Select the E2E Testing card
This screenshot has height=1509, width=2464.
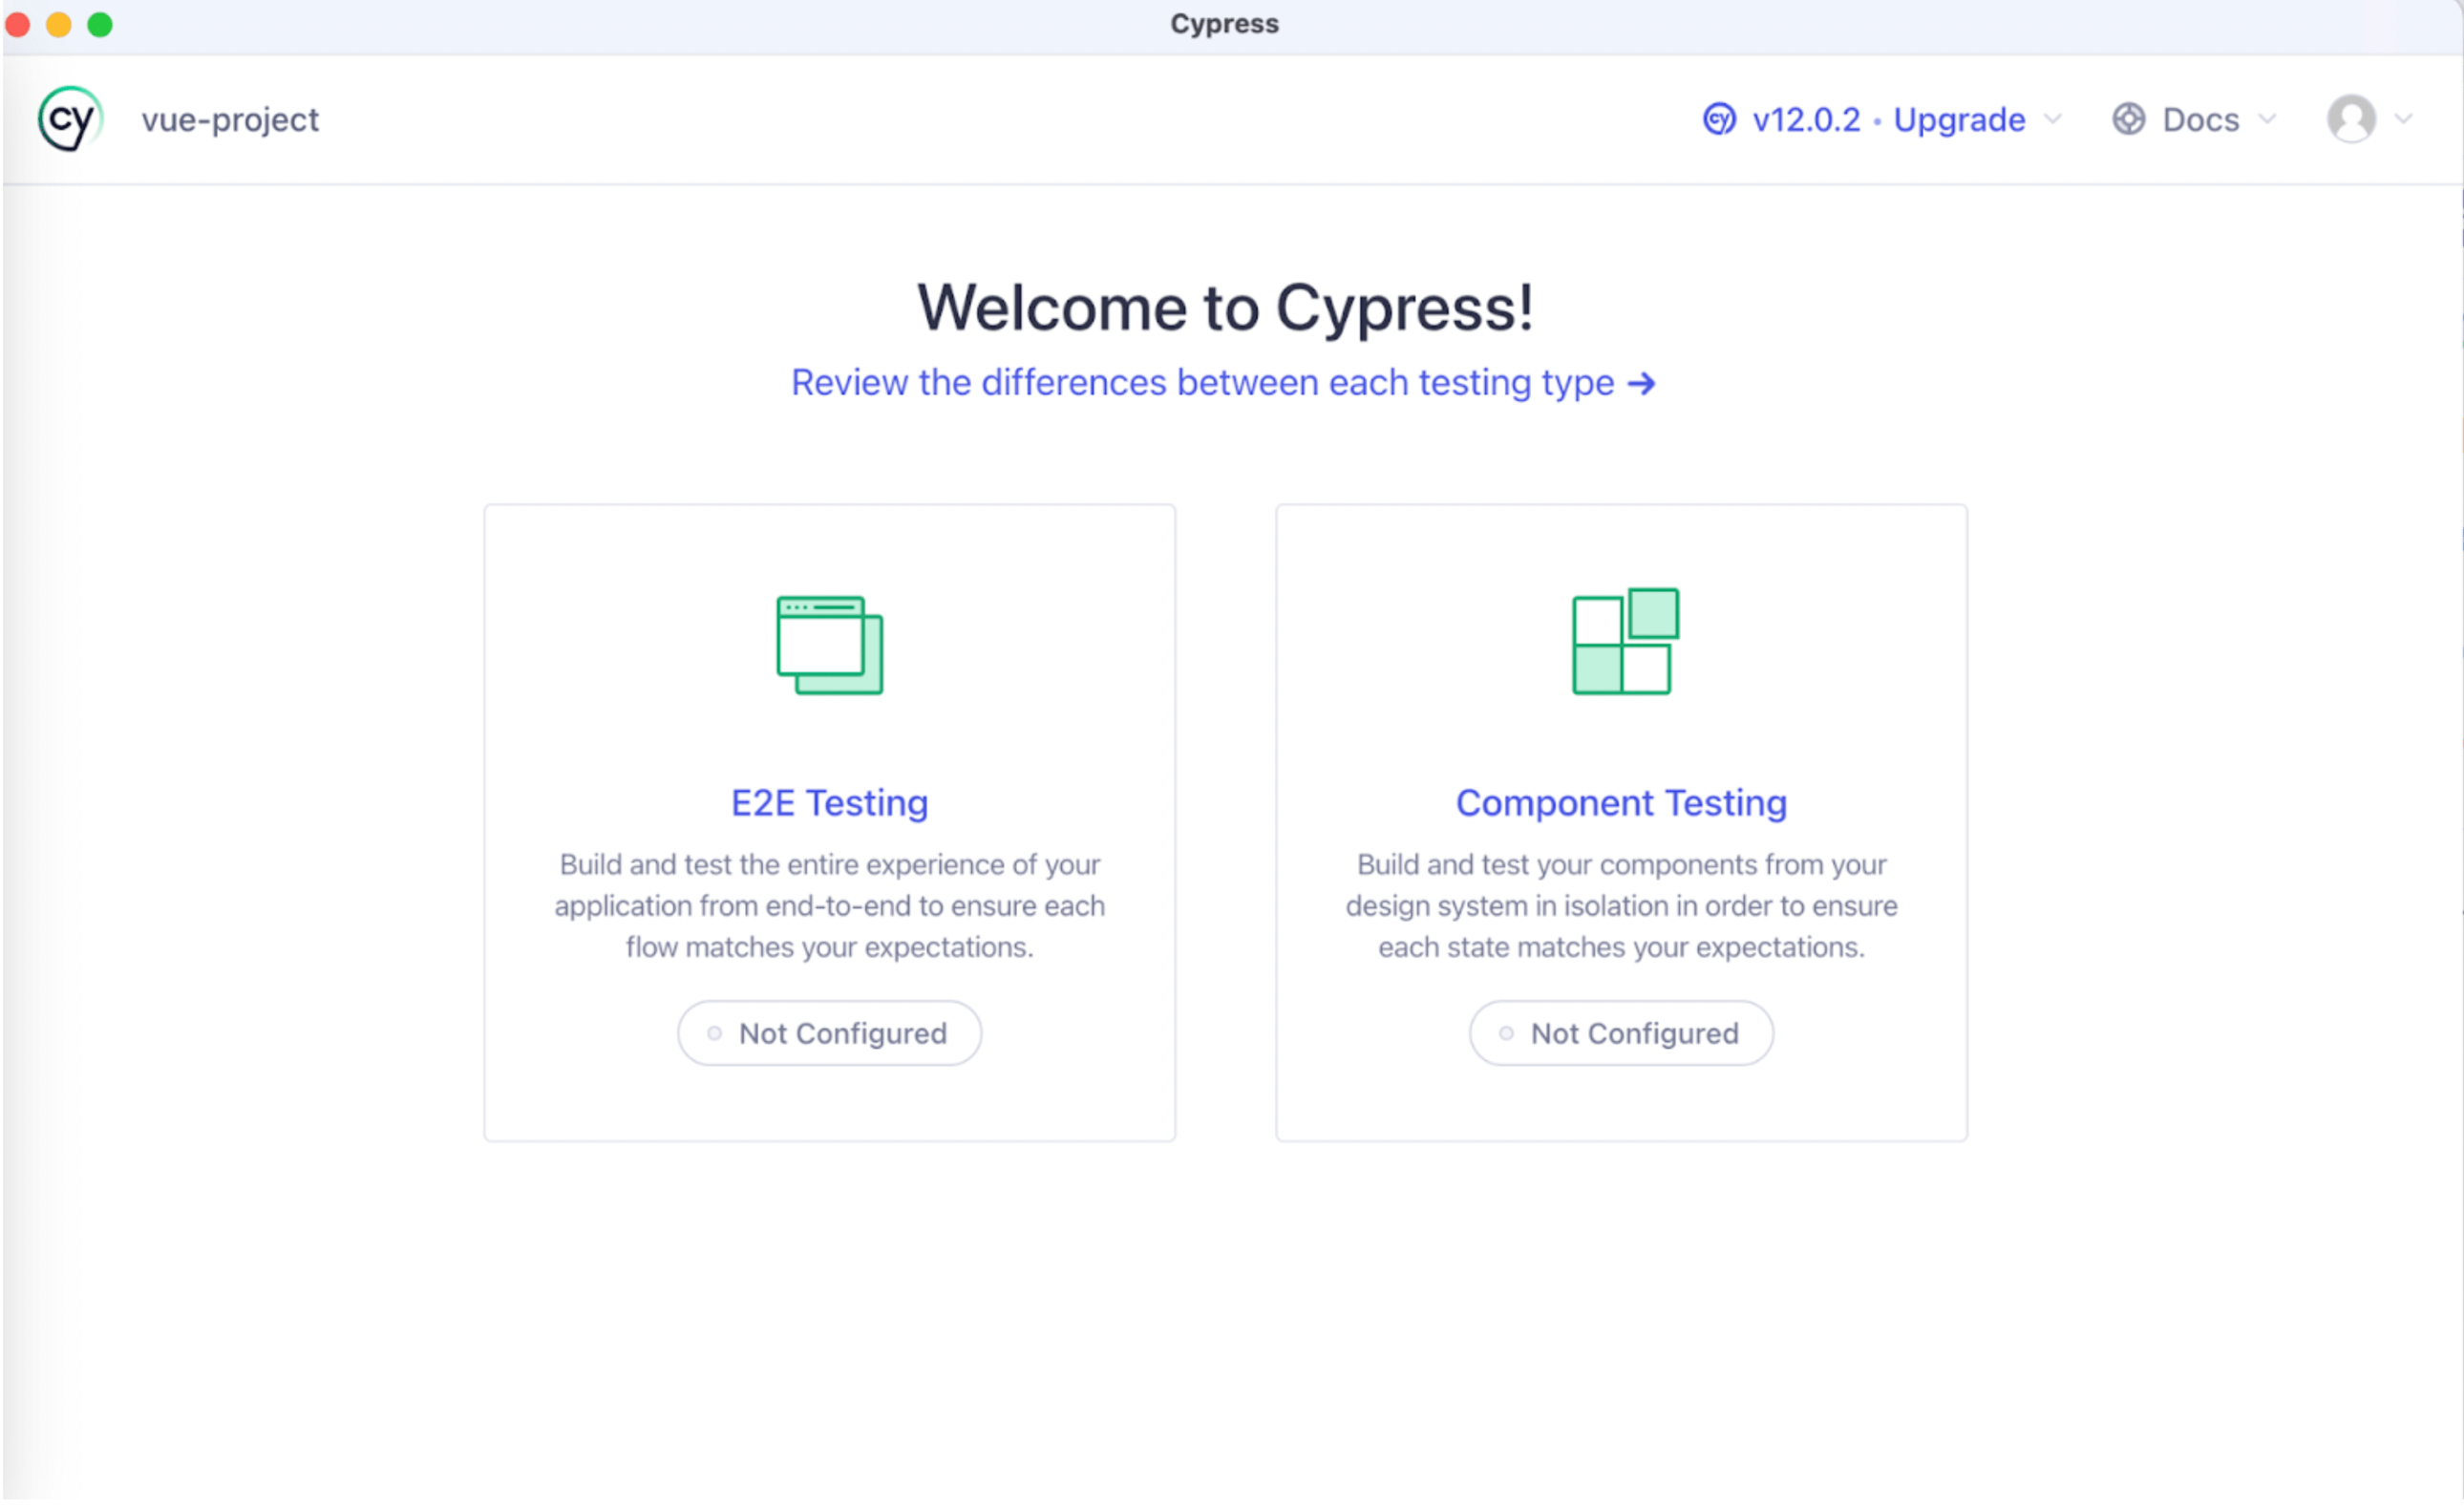click(829, 822)
